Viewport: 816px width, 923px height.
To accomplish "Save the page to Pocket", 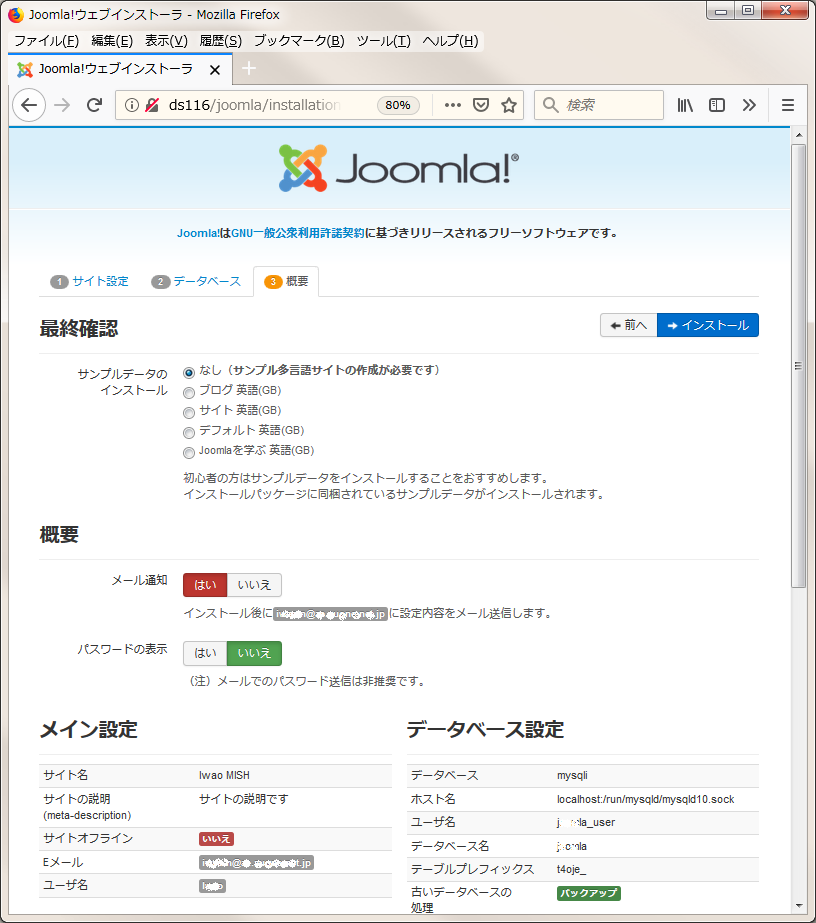I will pyautogui.click(x=481, y=105).
